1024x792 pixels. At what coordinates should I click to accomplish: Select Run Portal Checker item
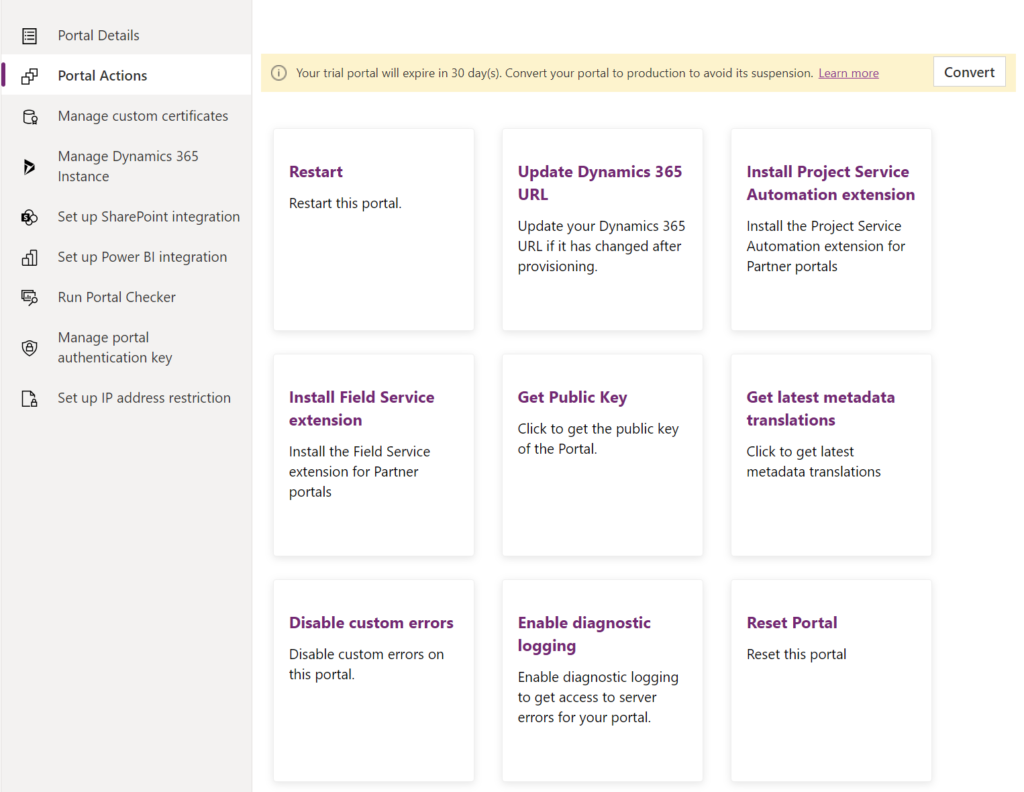(x=126, y=297)
